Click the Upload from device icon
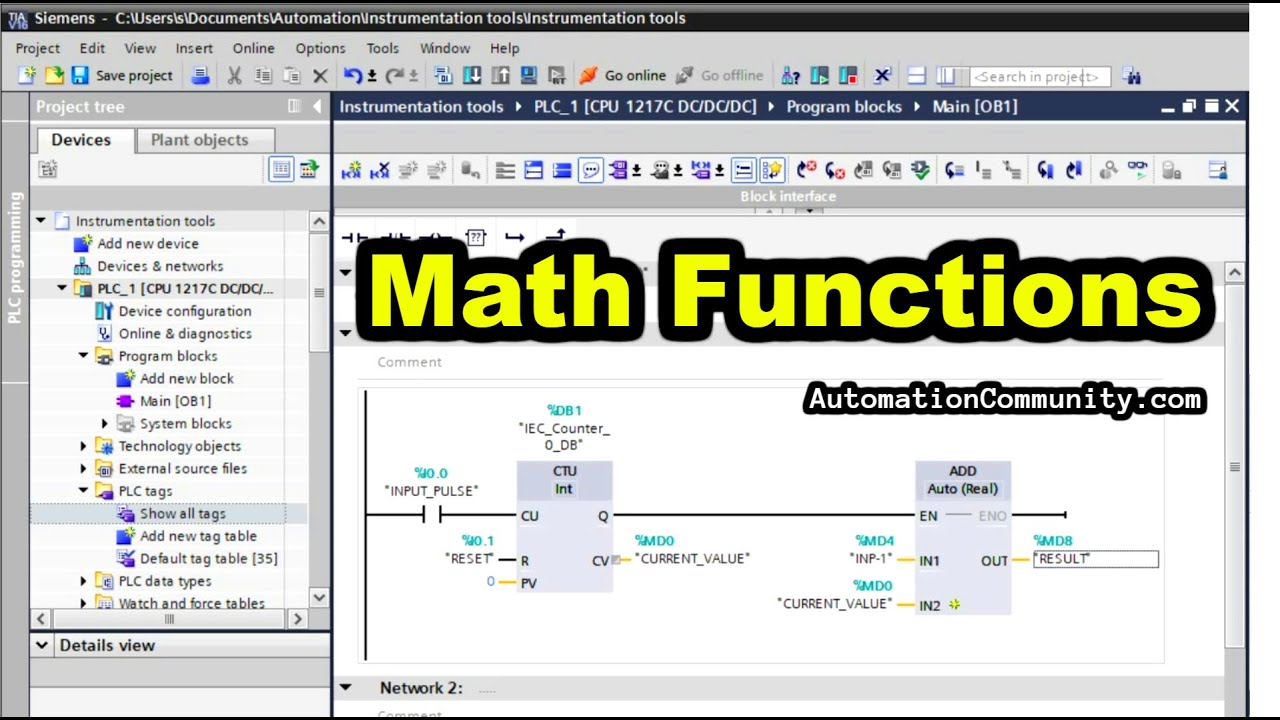 500,75
